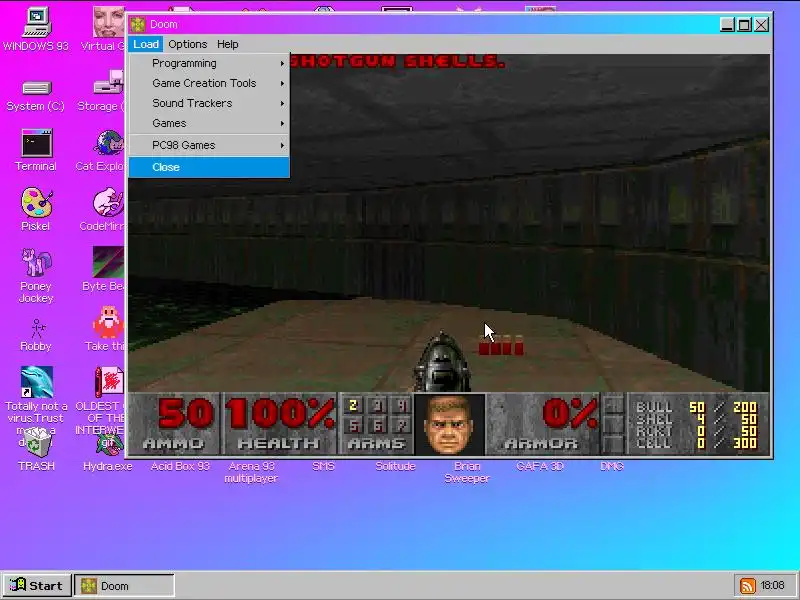Launch Poney Jockey from desktop
Viewport: 800px width, 600px height.
36,276
